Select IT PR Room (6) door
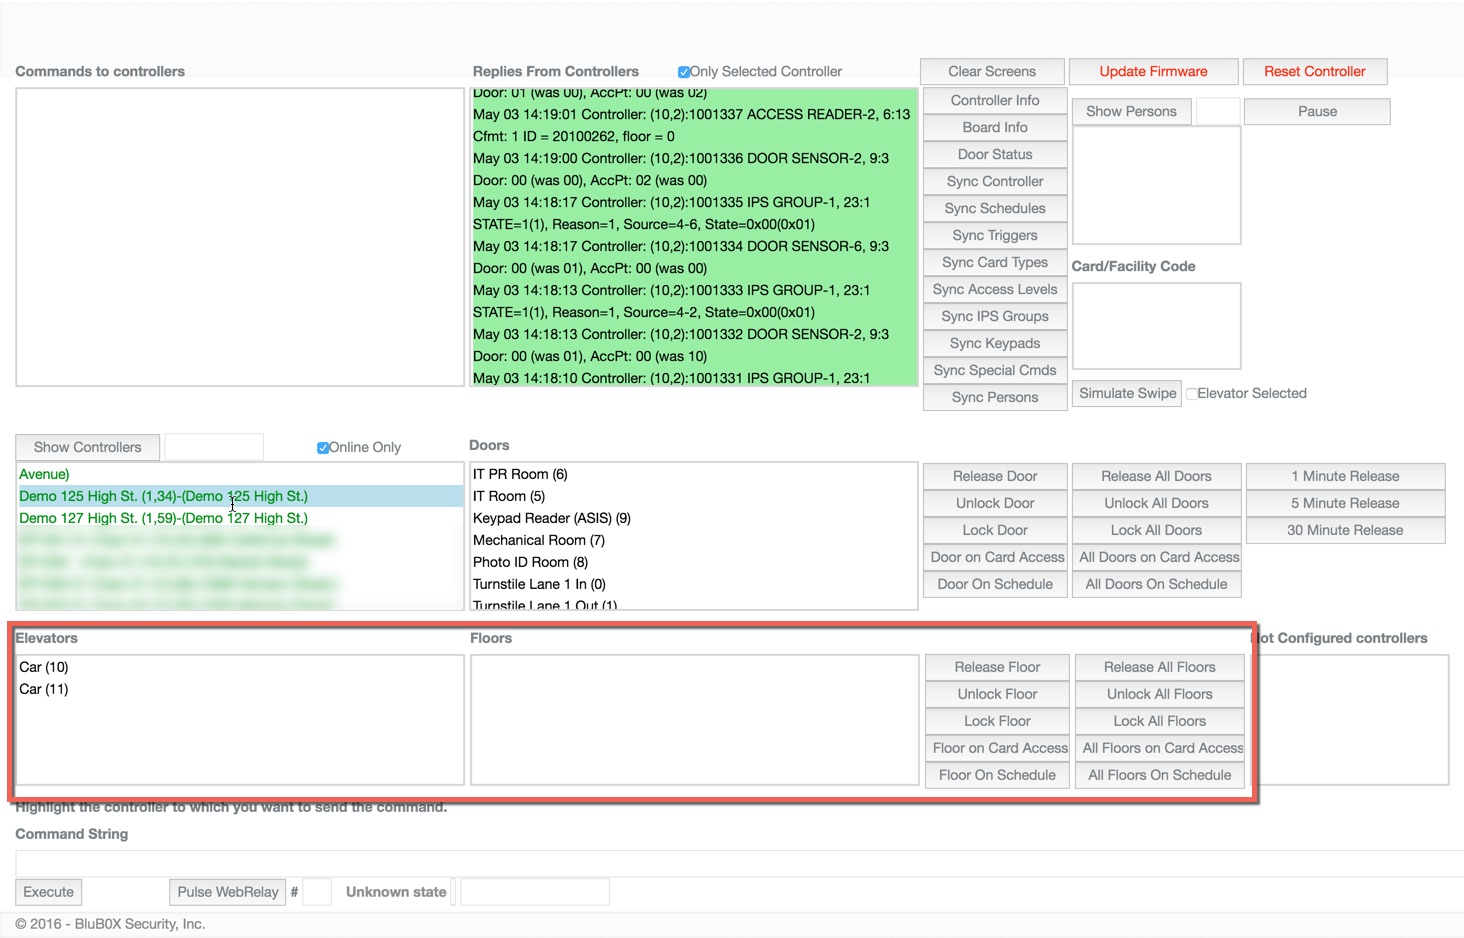This screenshot has height=938, width=1464. click(x=520, y=474)
